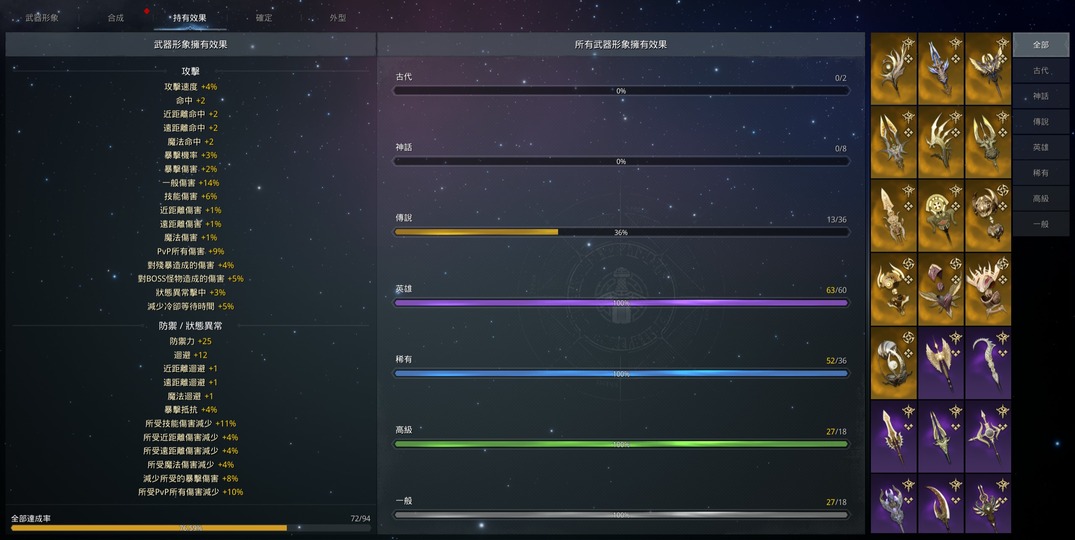
Task: Click the purple 英雄 progress bar
Action: [621, 303]
